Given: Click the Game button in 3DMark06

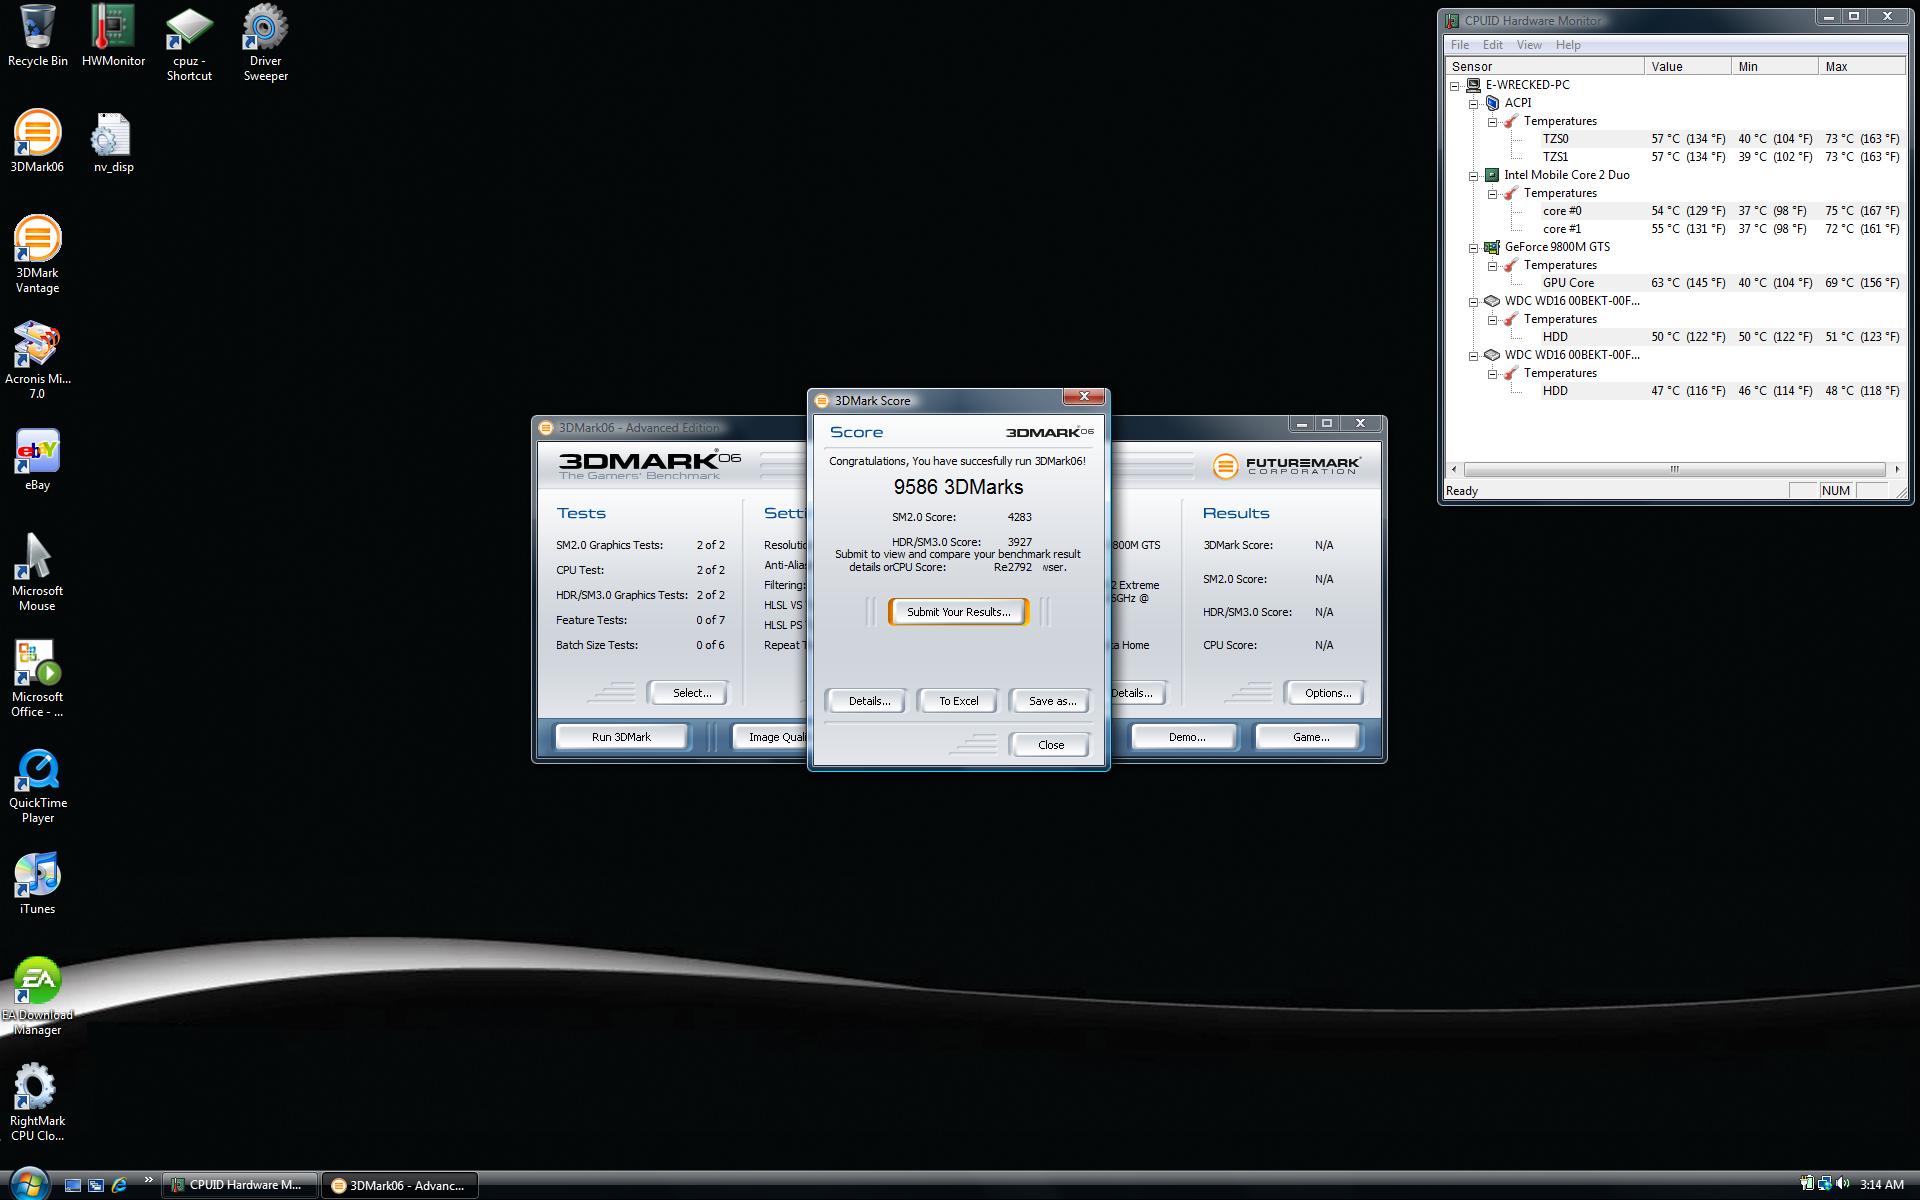Looking at the screenshot, I should [x=1310, y=737].
